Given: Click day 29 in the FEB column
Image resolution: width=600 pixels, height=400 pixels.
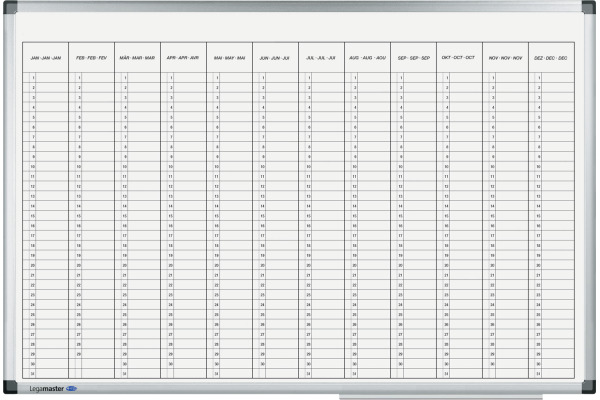Looking at the screenshot, I should click(78, 354).
